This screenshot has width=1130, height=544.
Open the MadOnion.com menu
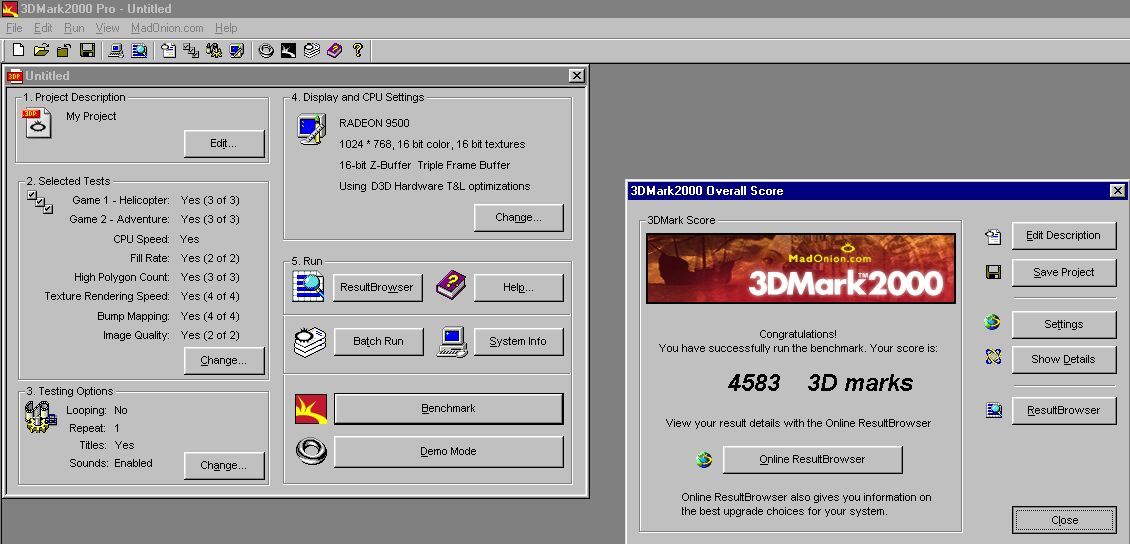[167, 28]
